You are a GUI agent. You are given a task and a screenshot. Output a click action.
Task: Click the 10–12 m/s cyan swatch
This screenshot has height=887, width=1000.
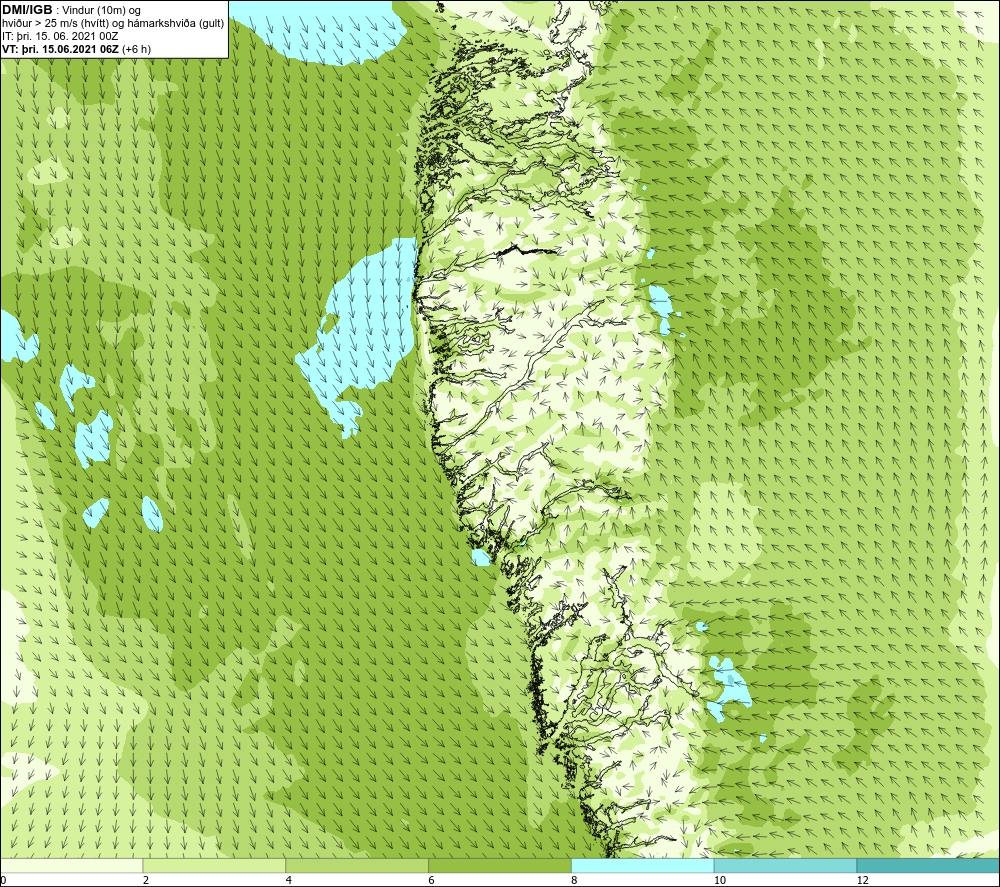coord(786,865)
